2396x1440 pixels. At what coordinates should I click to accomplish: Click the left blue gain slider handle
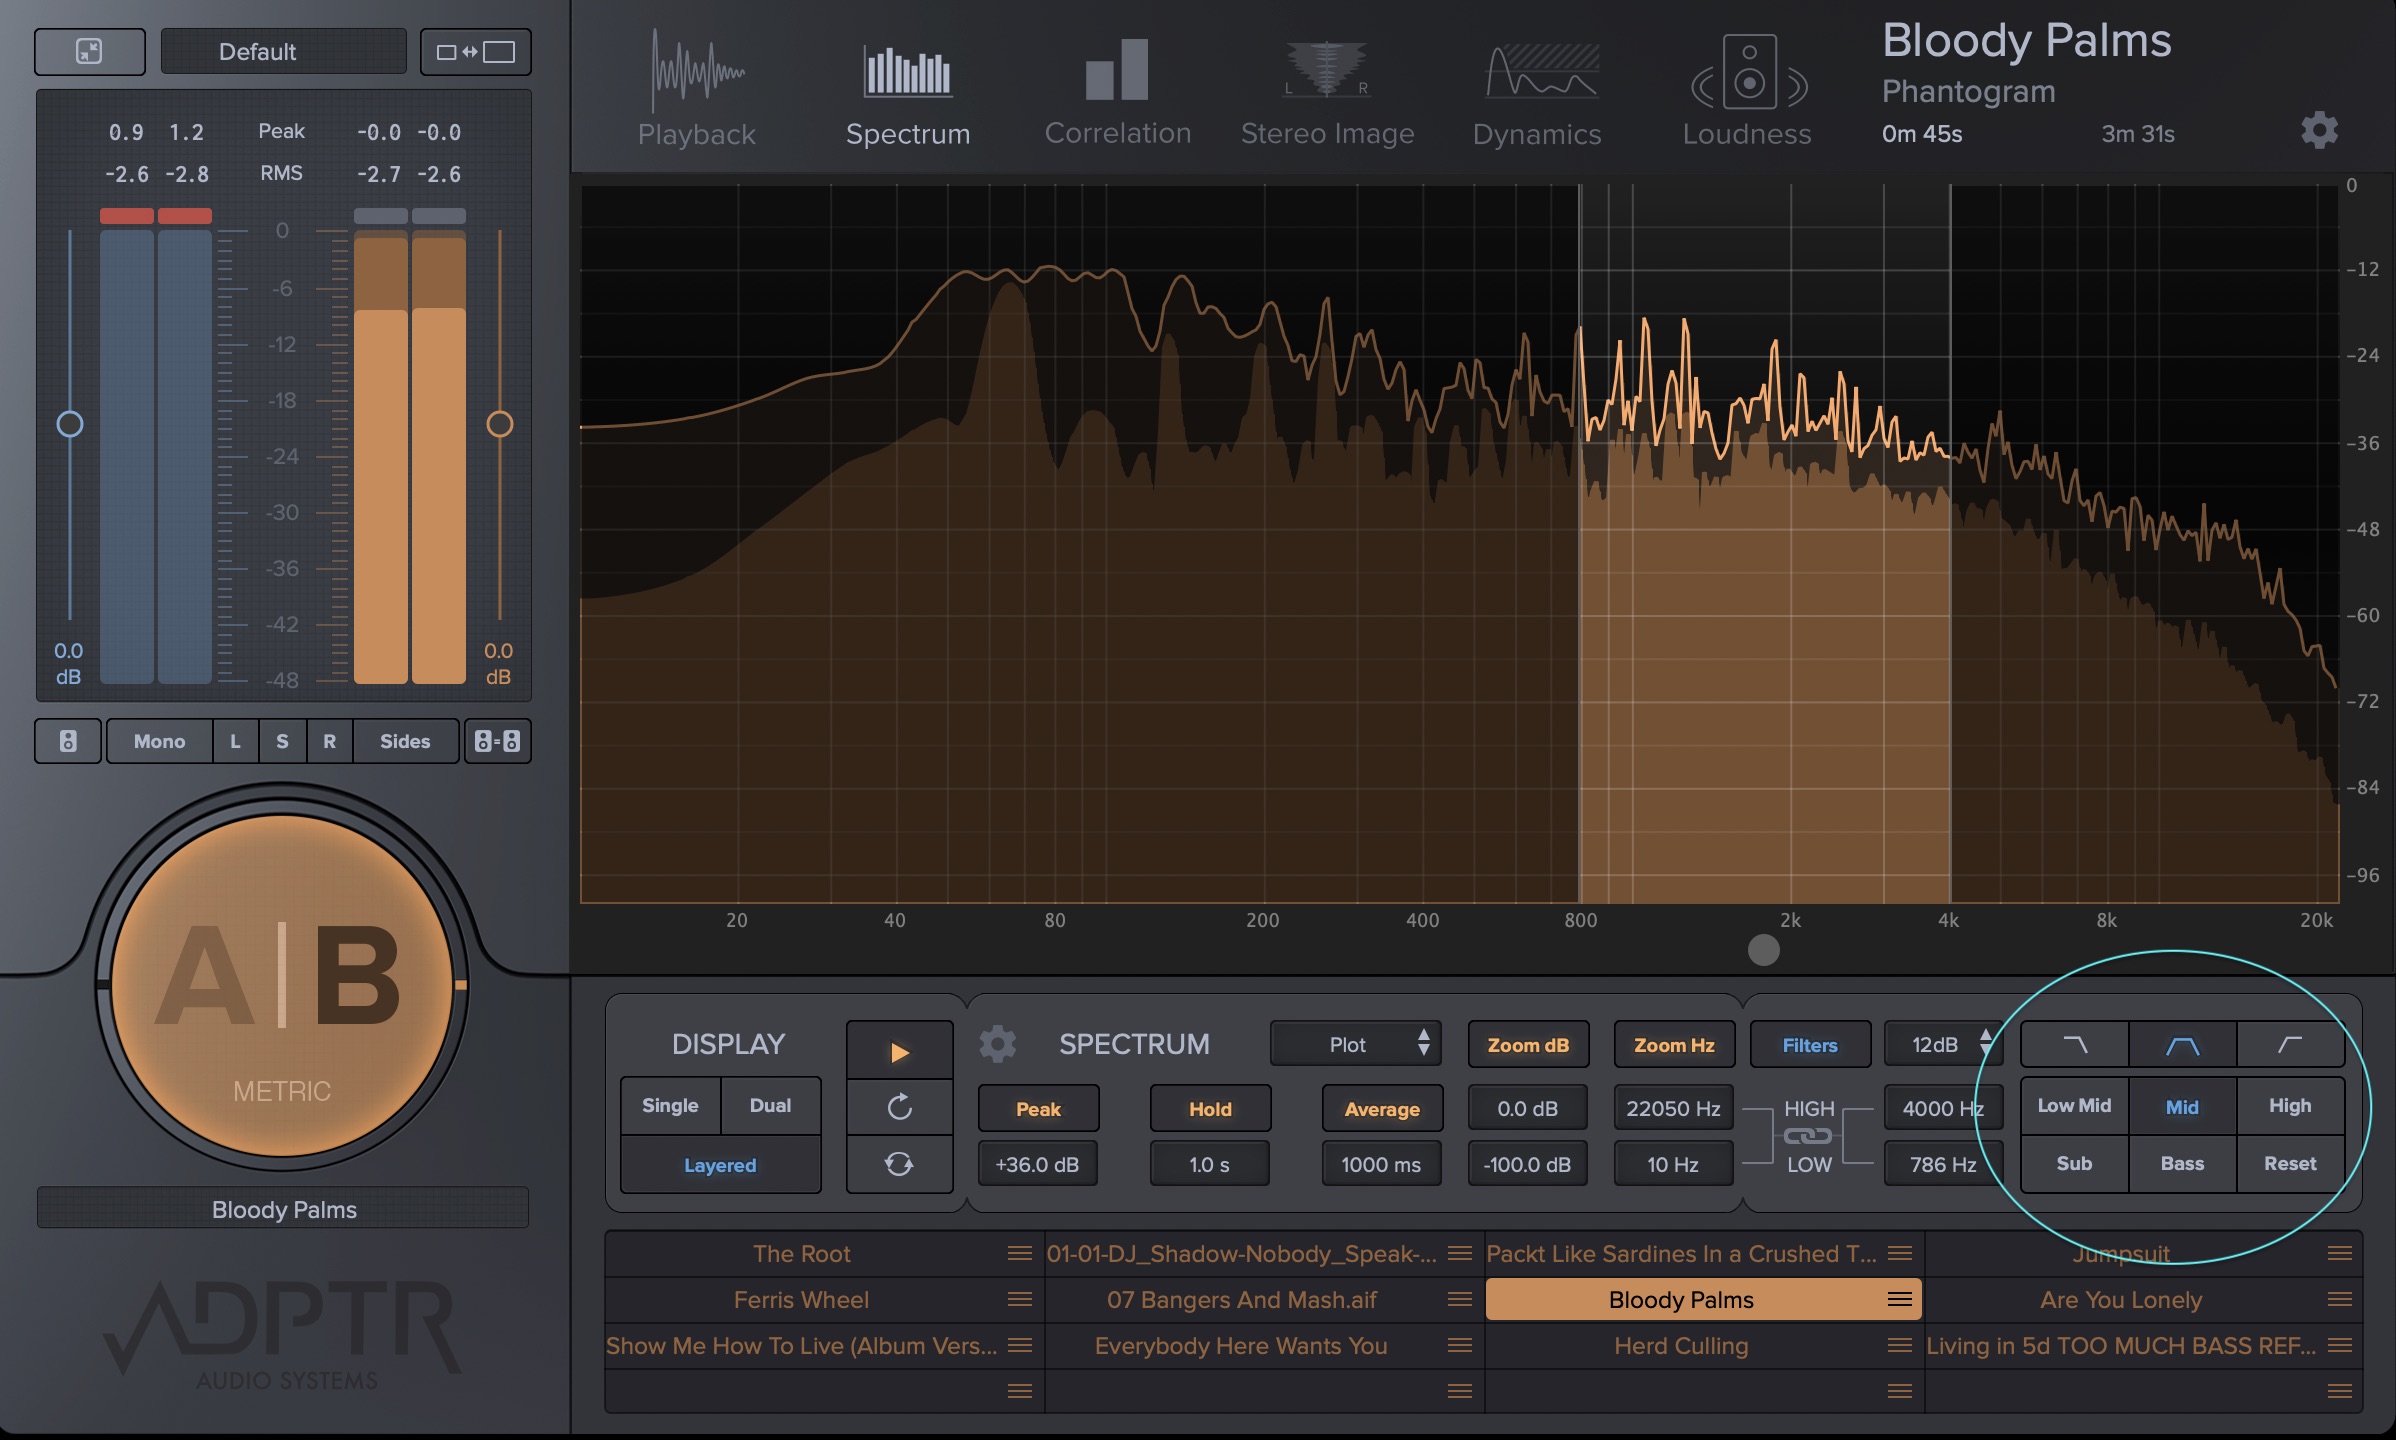click(x=70, y=424)
